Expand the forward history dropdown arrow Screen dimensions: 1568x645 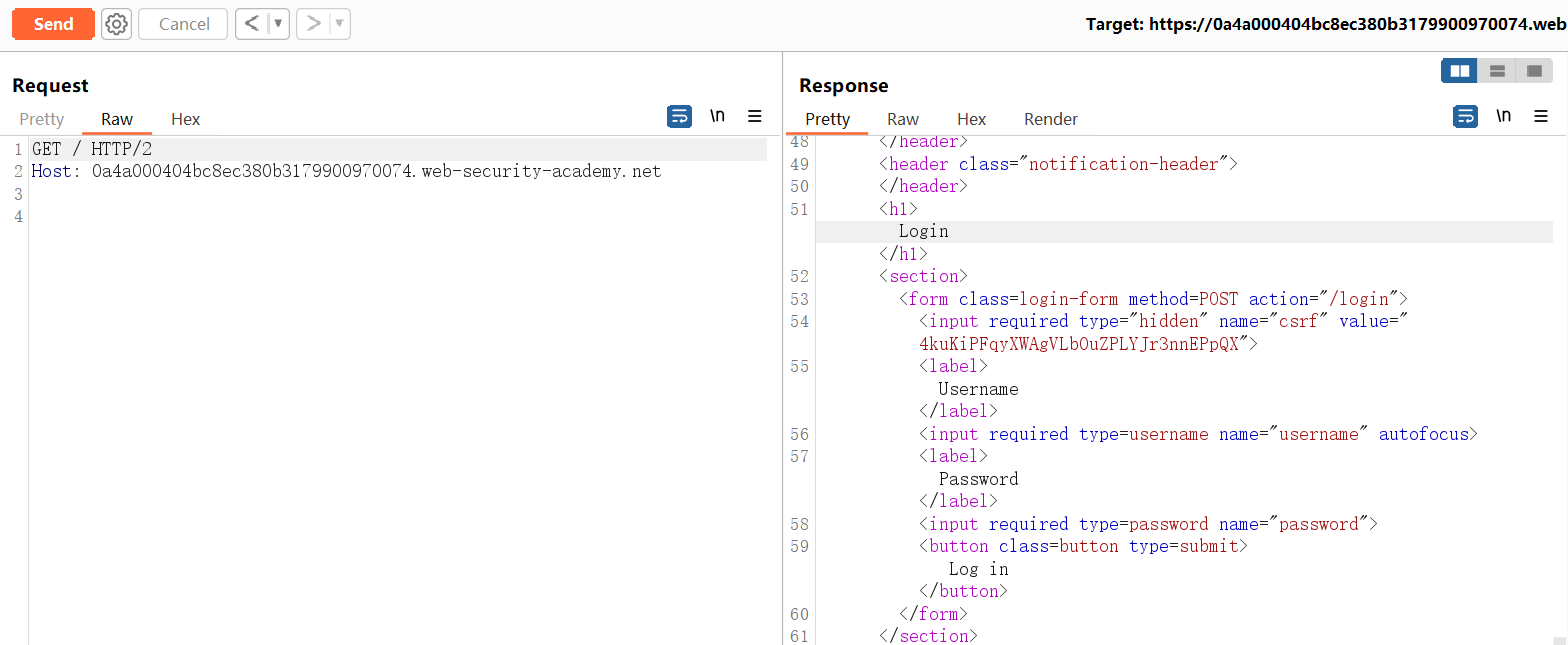339,24
